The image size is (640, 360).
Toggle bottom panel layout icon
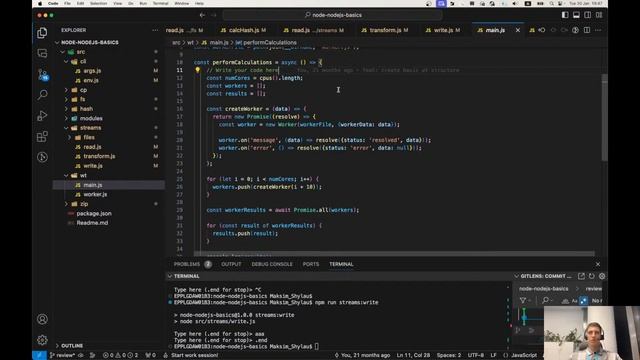click(576, 15)
